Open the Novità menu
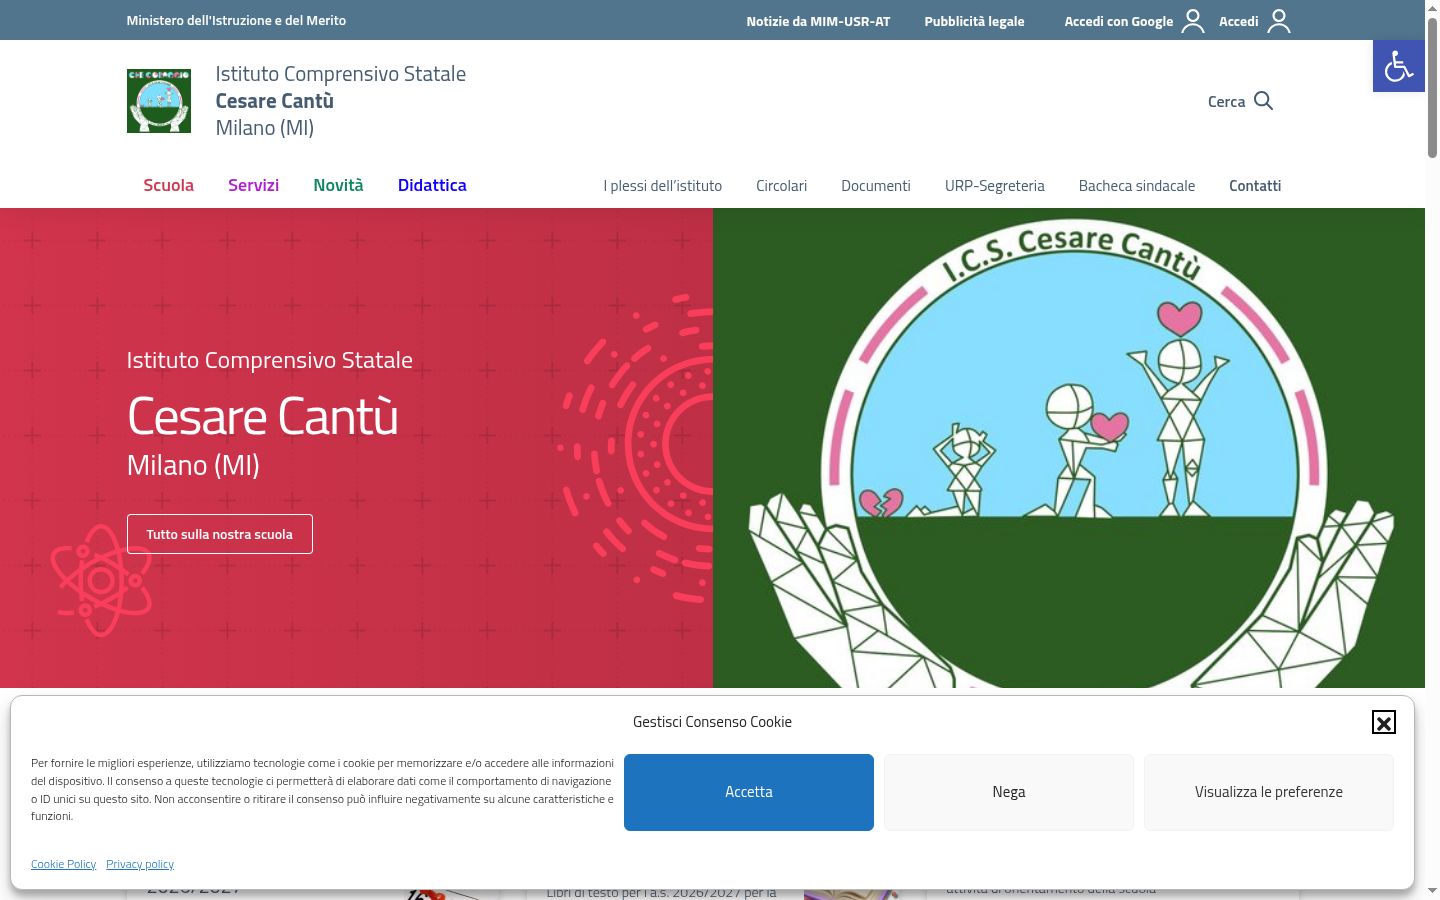Screen dimensions: 1440x900 (338, 185)
